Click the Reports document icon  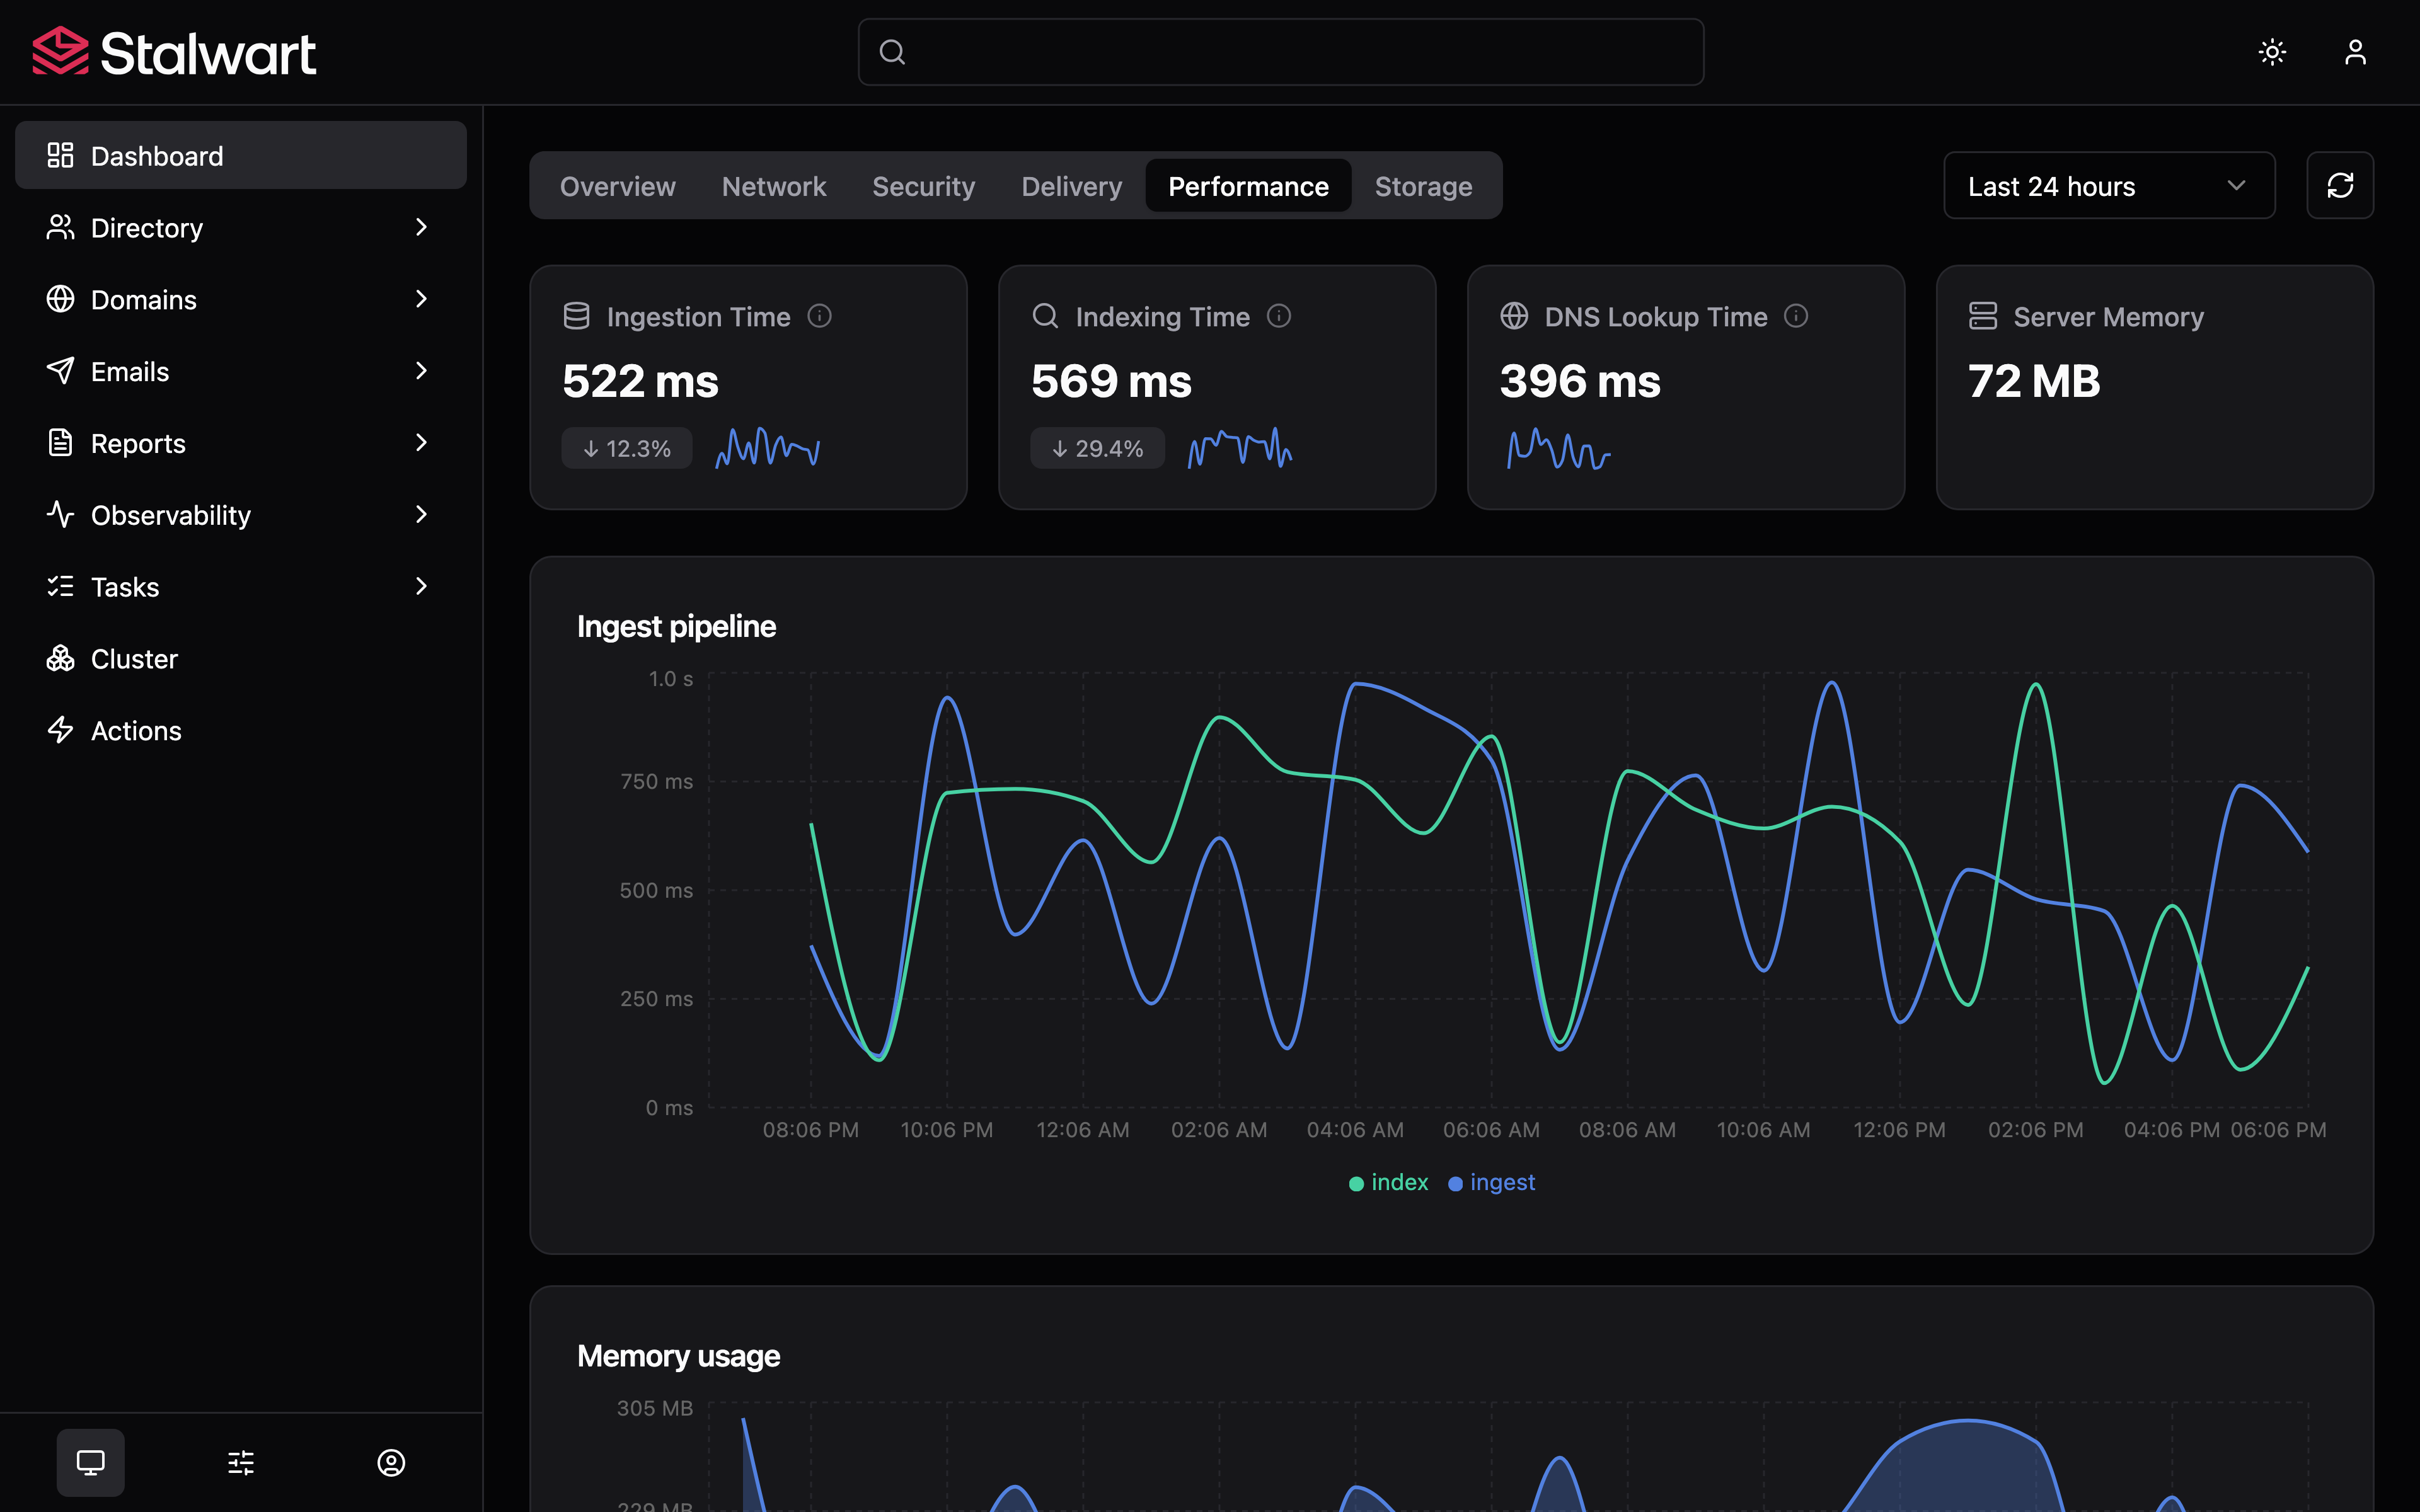60,443
